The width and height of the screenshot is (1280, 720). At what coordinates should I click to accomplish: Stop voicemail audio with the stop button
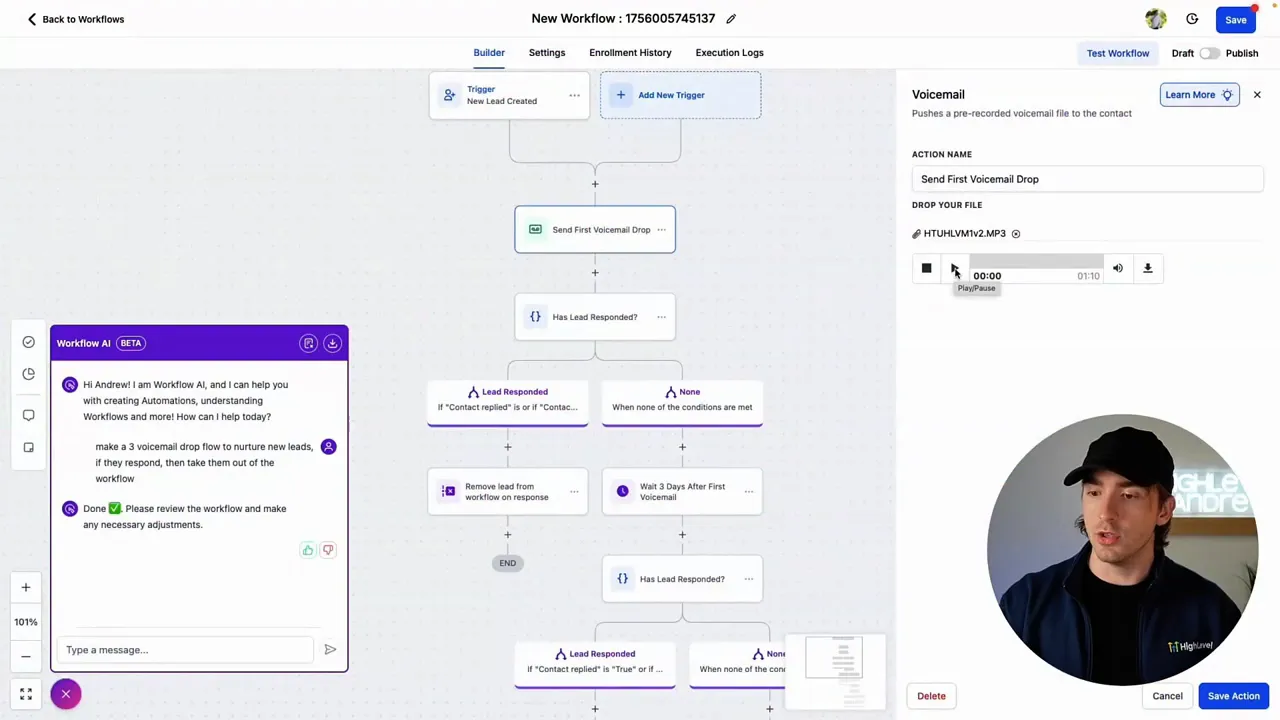(x=926, y=268)
